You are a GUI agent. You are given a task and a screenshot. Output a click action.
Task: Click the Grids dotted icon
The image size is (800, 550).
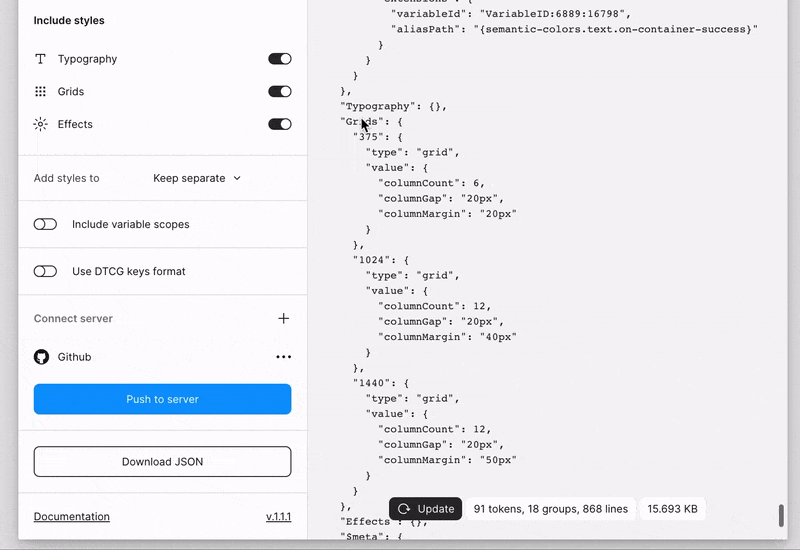(40, 91)
